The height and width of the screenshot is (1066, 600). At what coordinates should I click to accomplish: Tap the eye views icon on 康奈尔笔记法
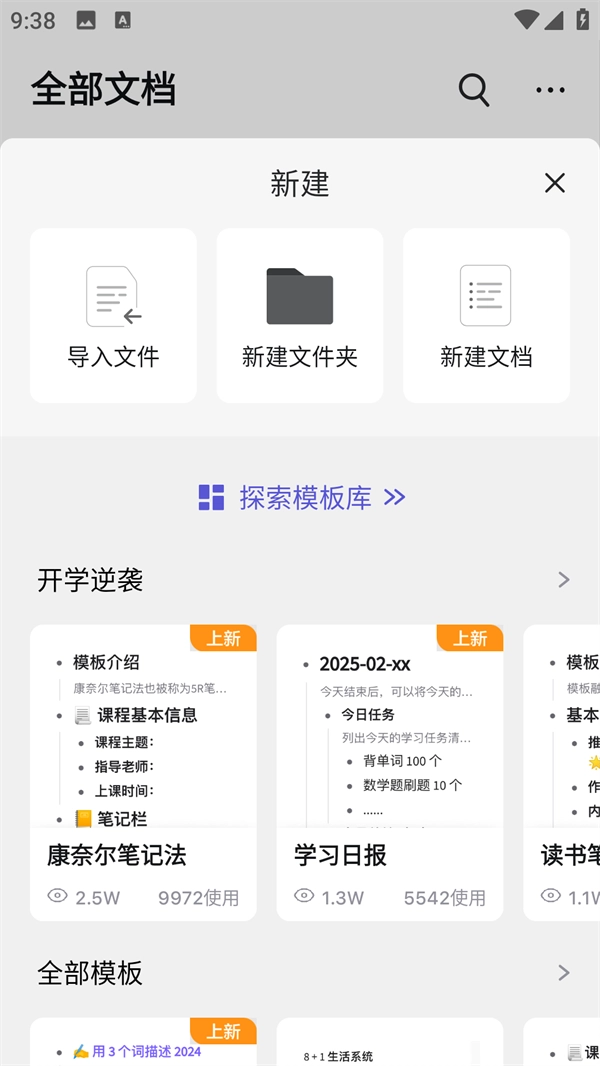tap(58, 897)
